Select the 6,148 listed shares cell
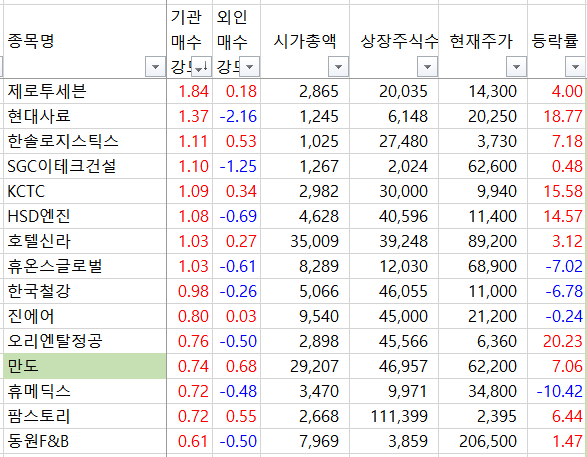 [394, 116]
